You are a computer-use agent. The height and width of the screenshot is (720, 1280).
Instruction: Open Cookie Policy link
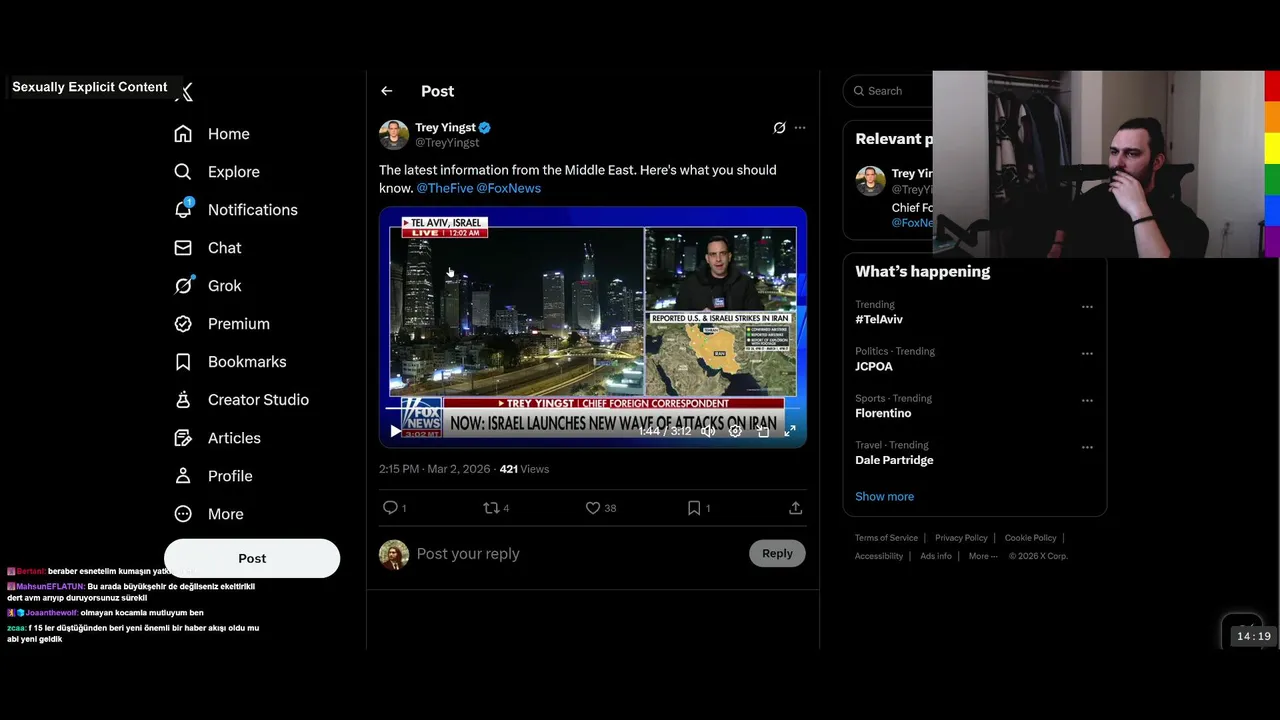pos(1030,538)
